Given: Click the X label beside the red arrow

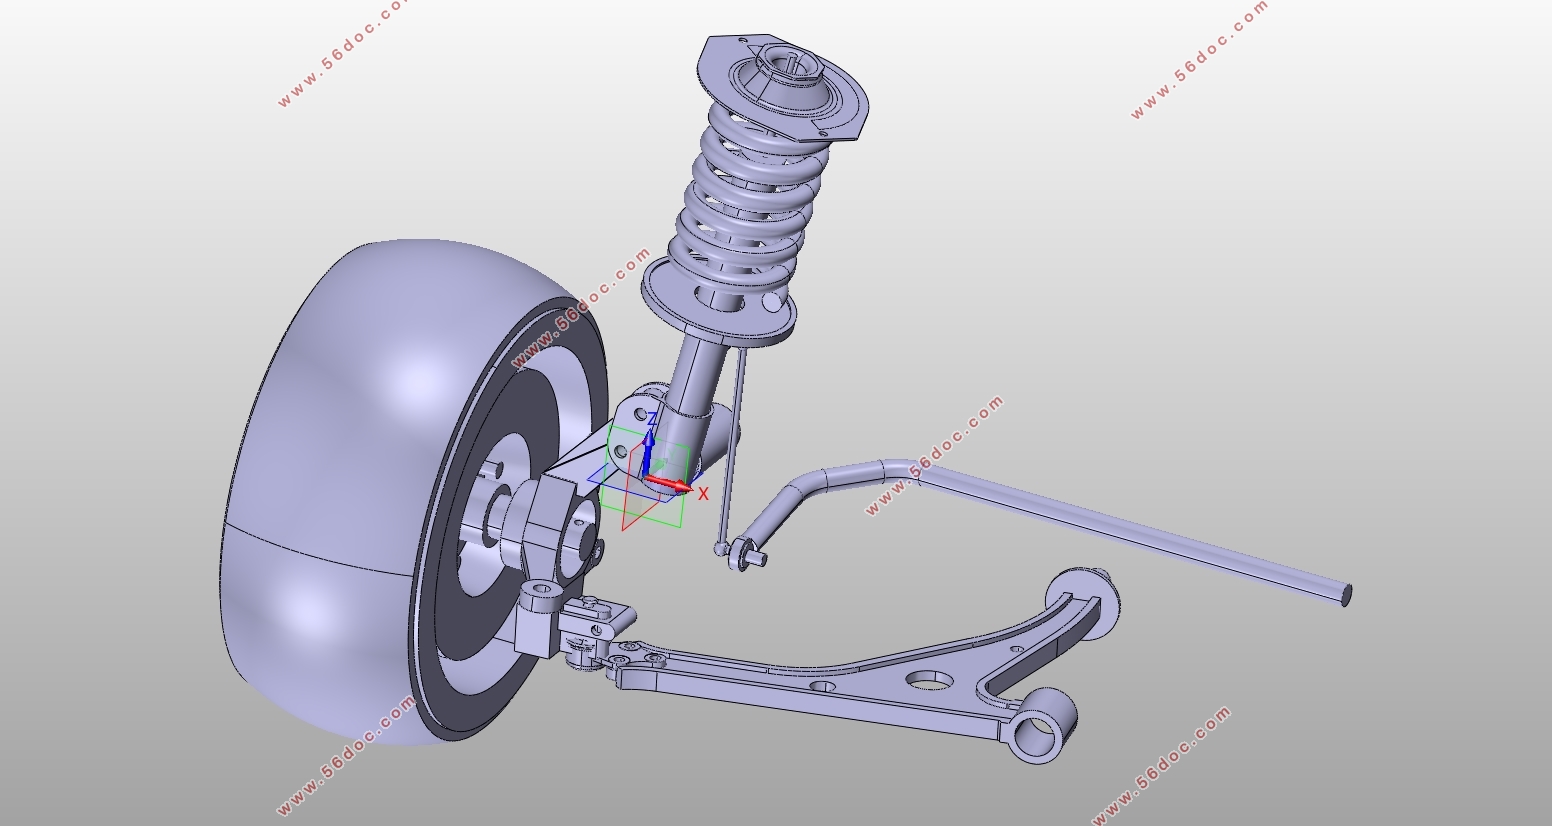Looking at the screenshot, I should click(x=703, y=493).
